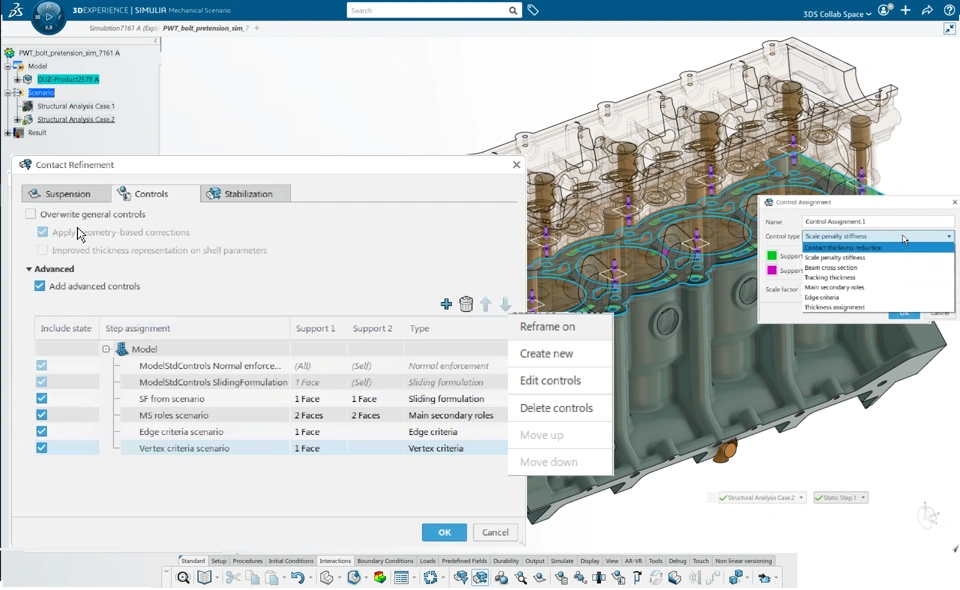Switch to the Stabilization tab
This screenshot has width=960, height=590.
tap(245, 194)
